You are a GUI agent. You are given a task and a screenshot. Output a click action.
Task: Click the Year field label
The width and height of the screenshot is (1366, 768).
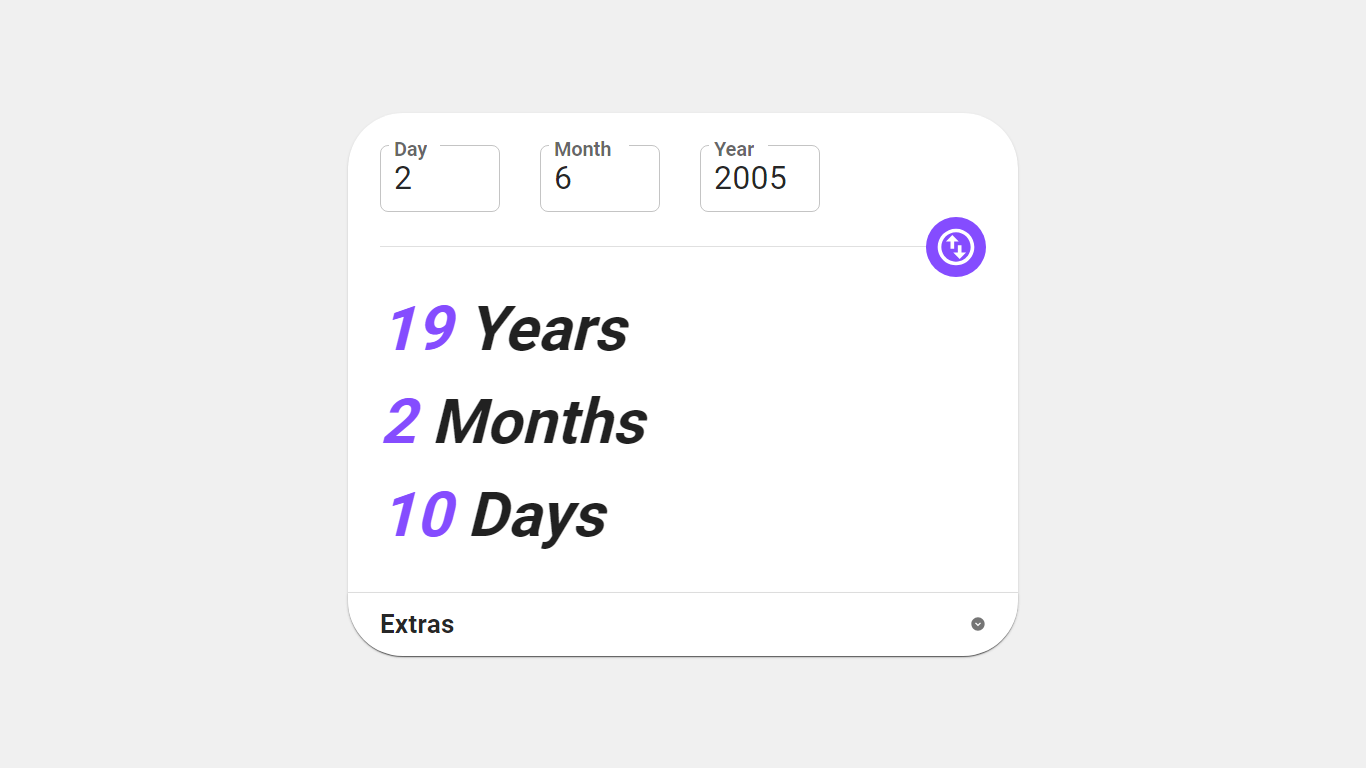[734, 149]
